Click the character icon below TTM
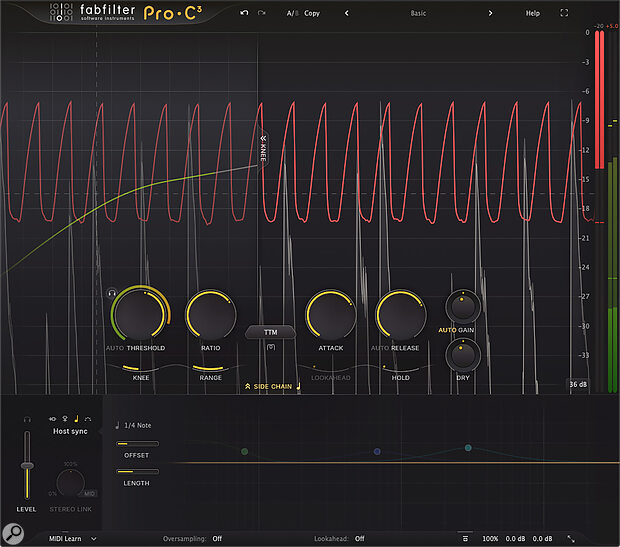The height and width of the screenshot is (547, 620). pyautogui.click(x=271, y=347)
